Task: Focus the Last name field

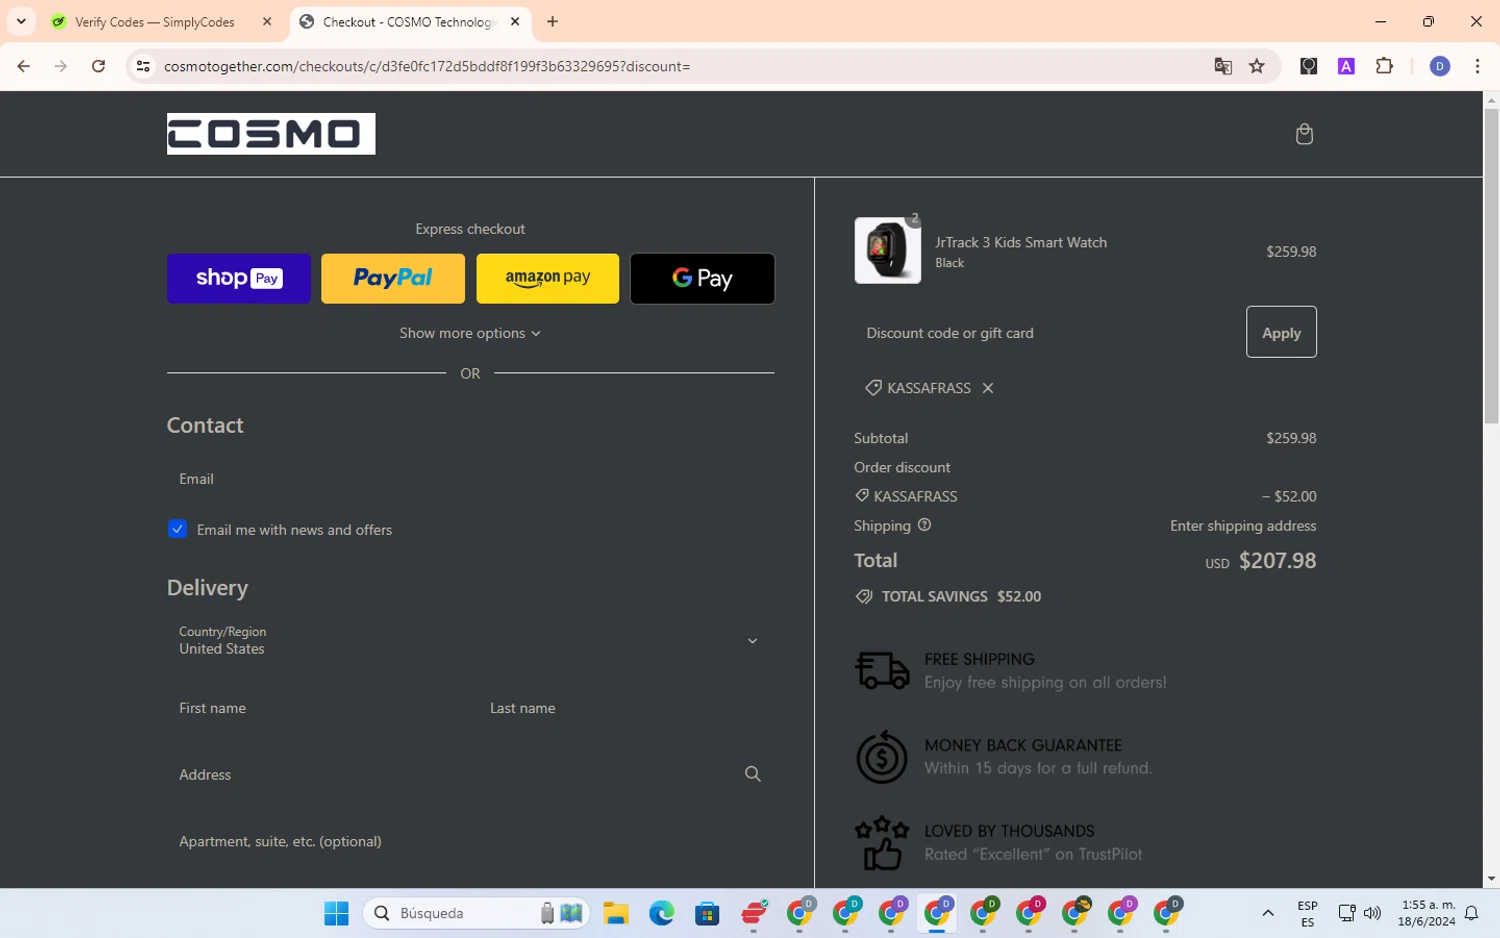Action: pos(626,708)
